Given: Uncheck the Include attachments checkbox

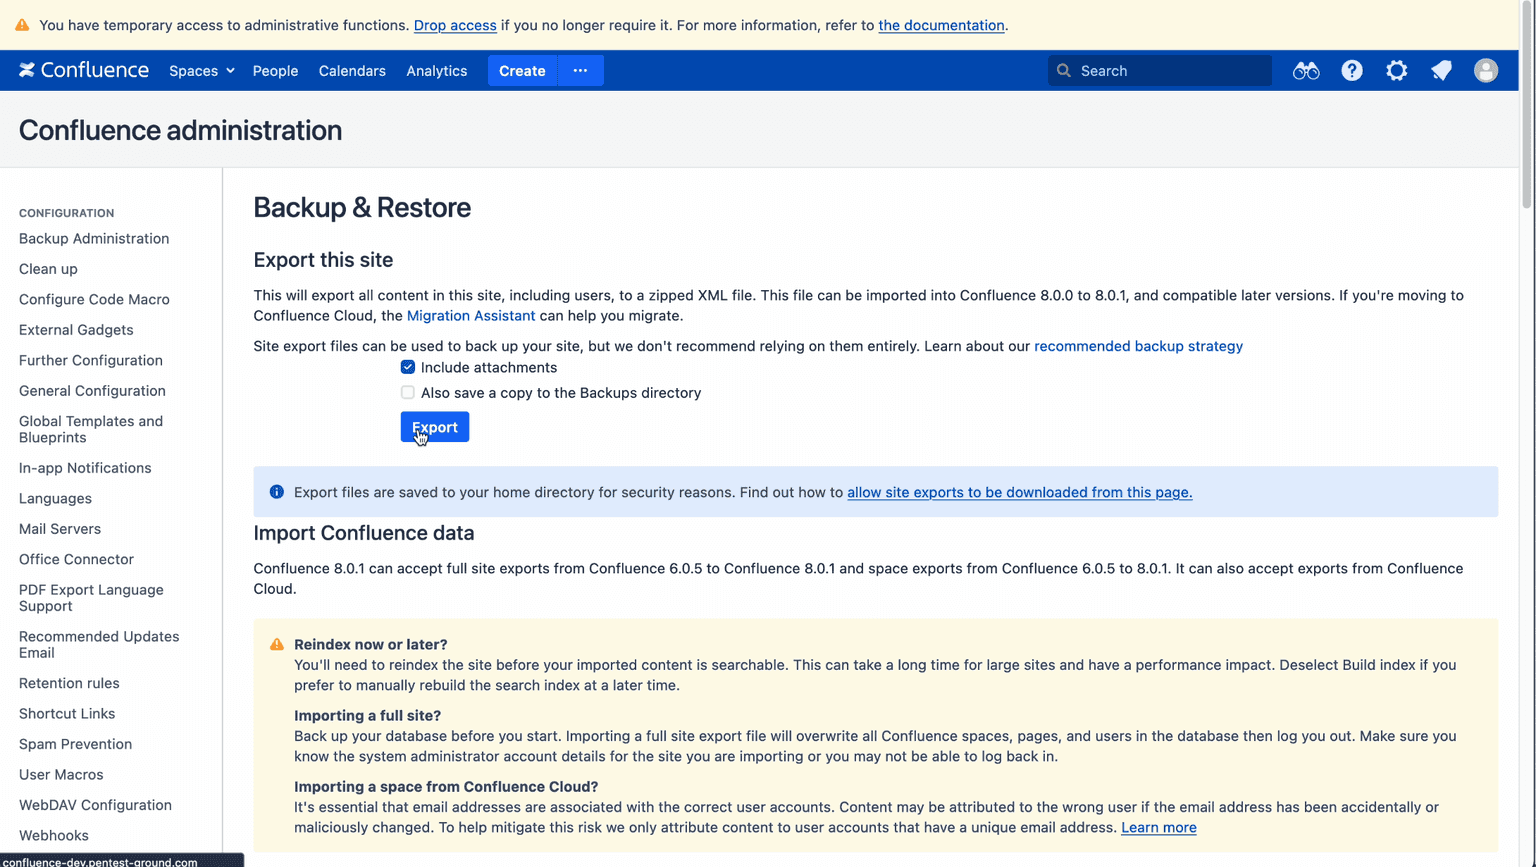Looking at the screenshot, I should click(x=407, y=367).
